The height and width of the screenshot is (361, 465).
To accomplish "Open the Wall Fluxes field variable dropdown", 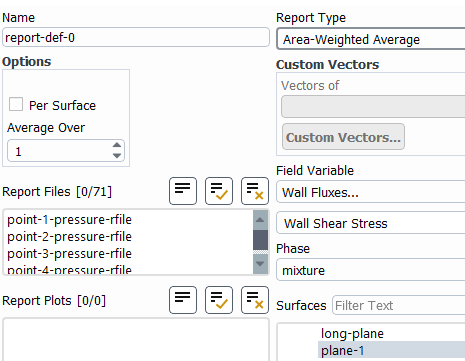I will pyautogui.click(x=371, y=192).
